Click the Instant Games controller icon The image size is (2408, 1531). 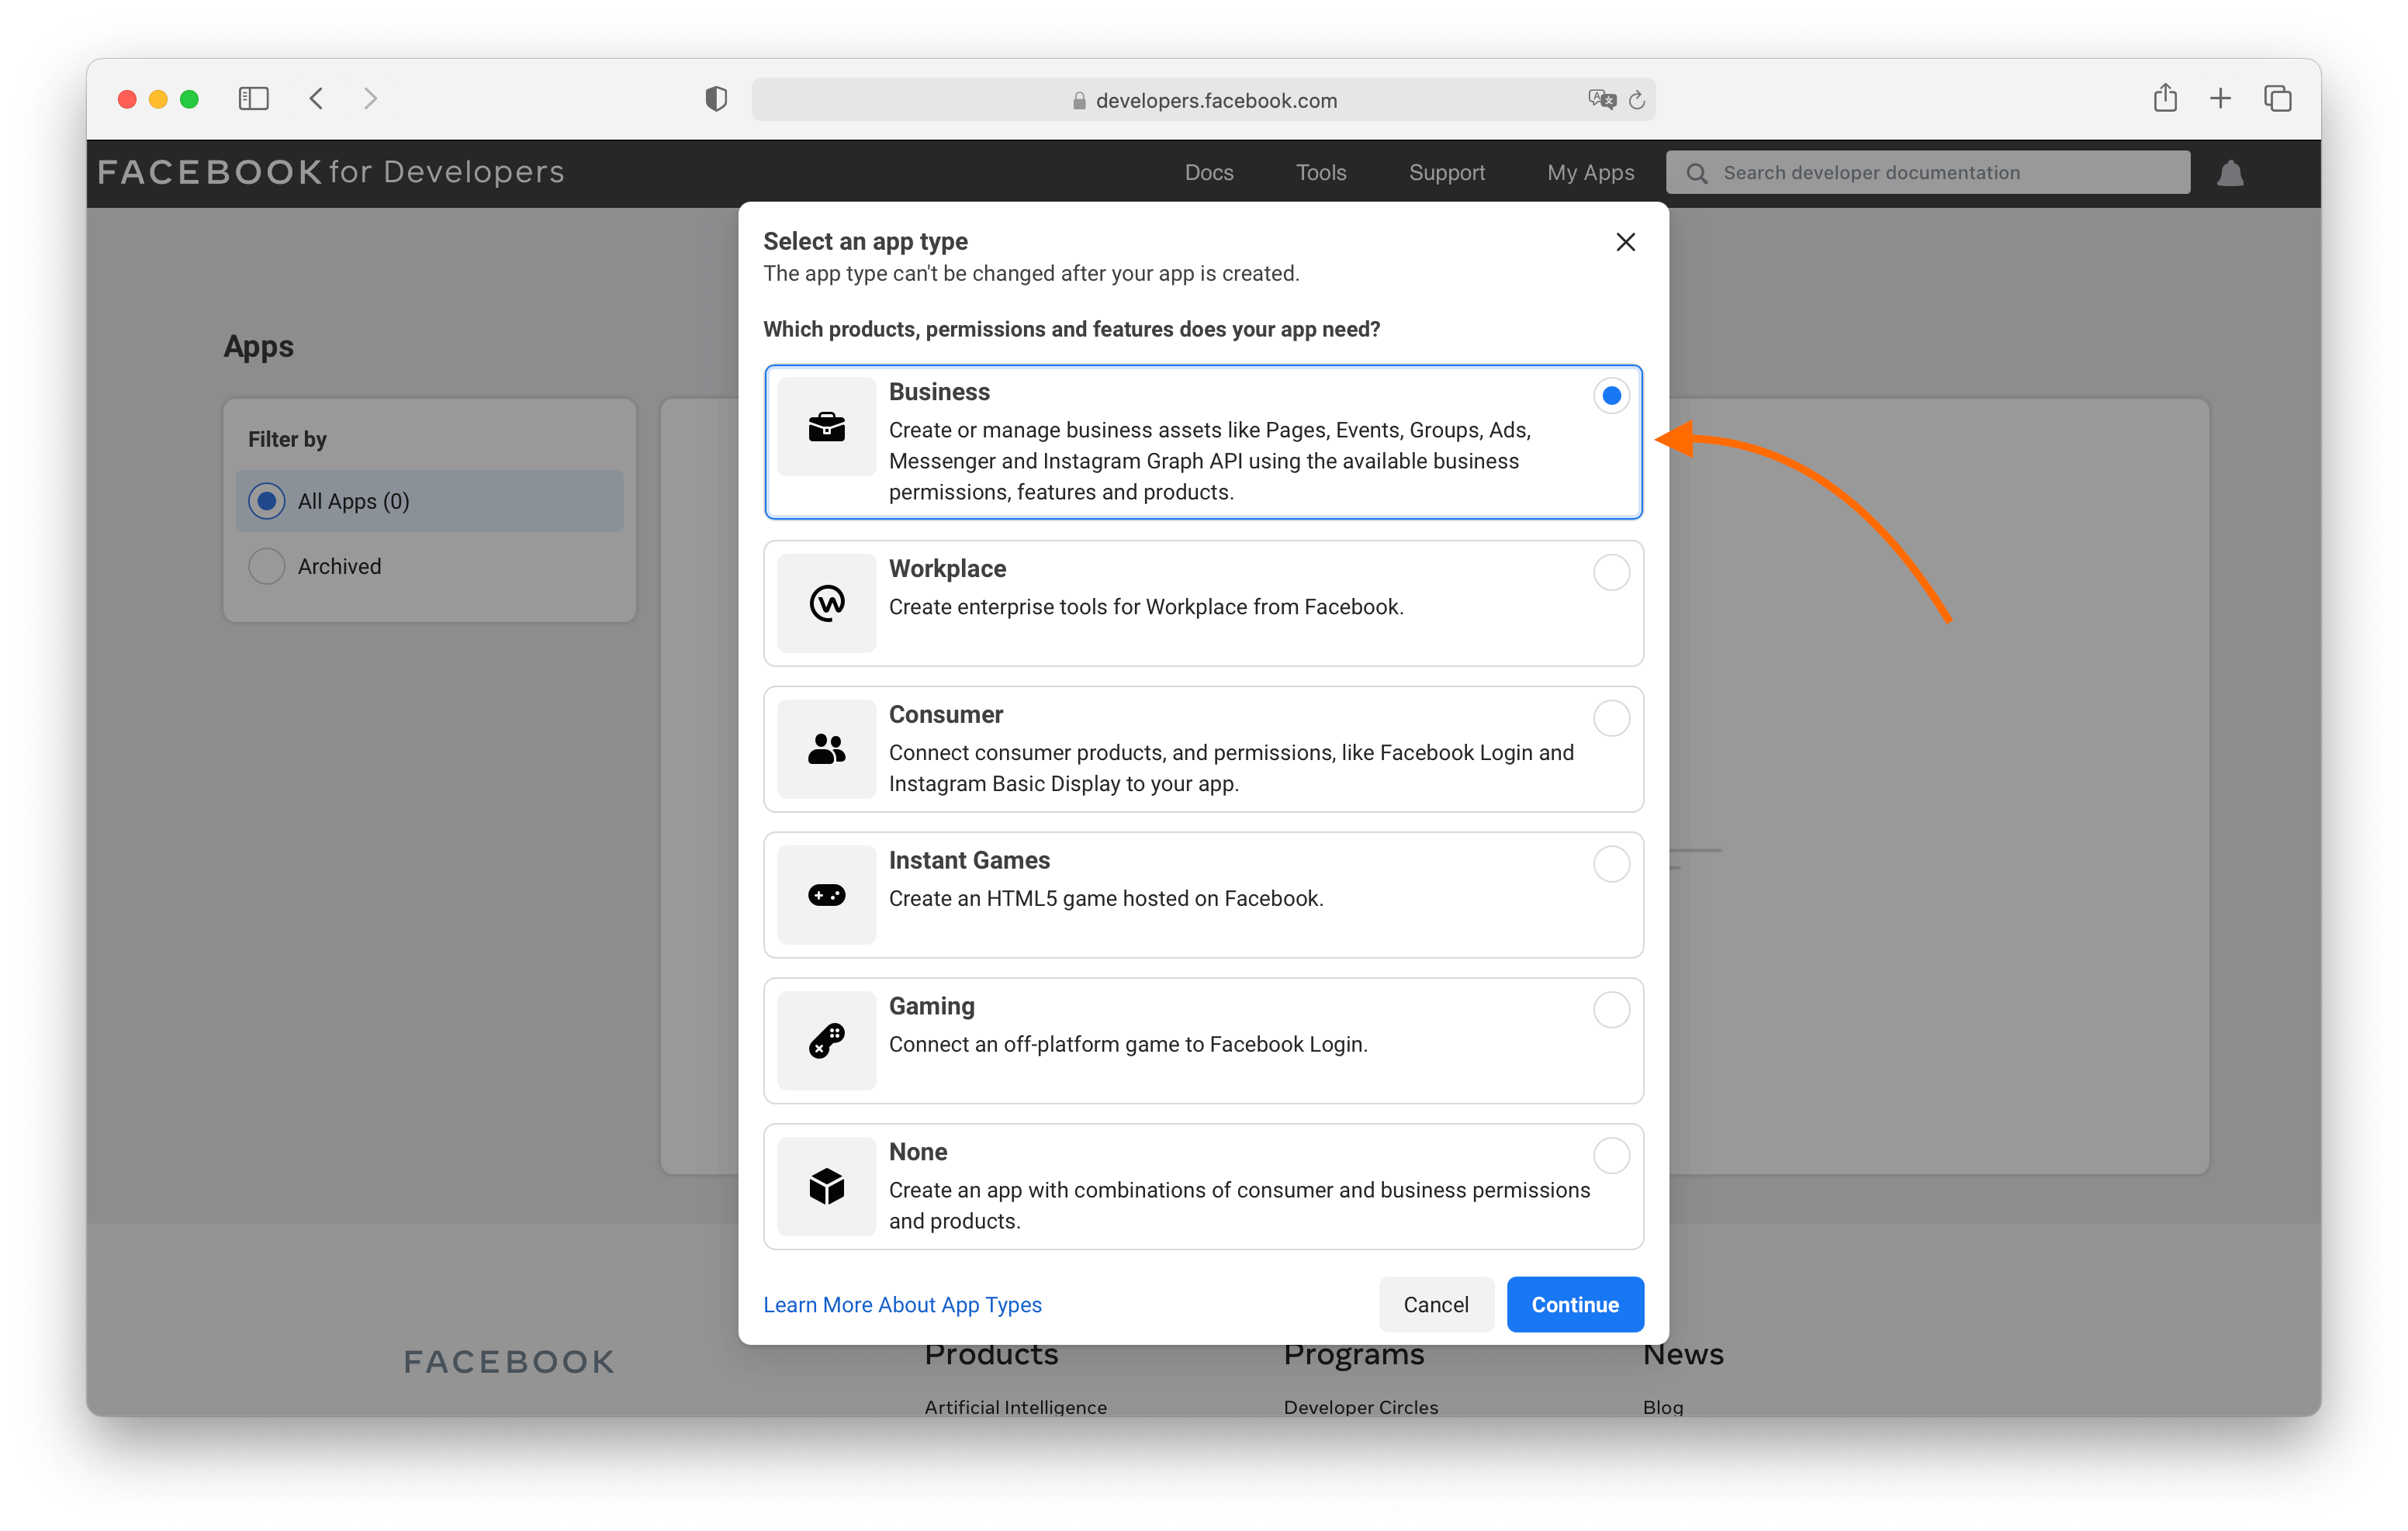point(827,895)
